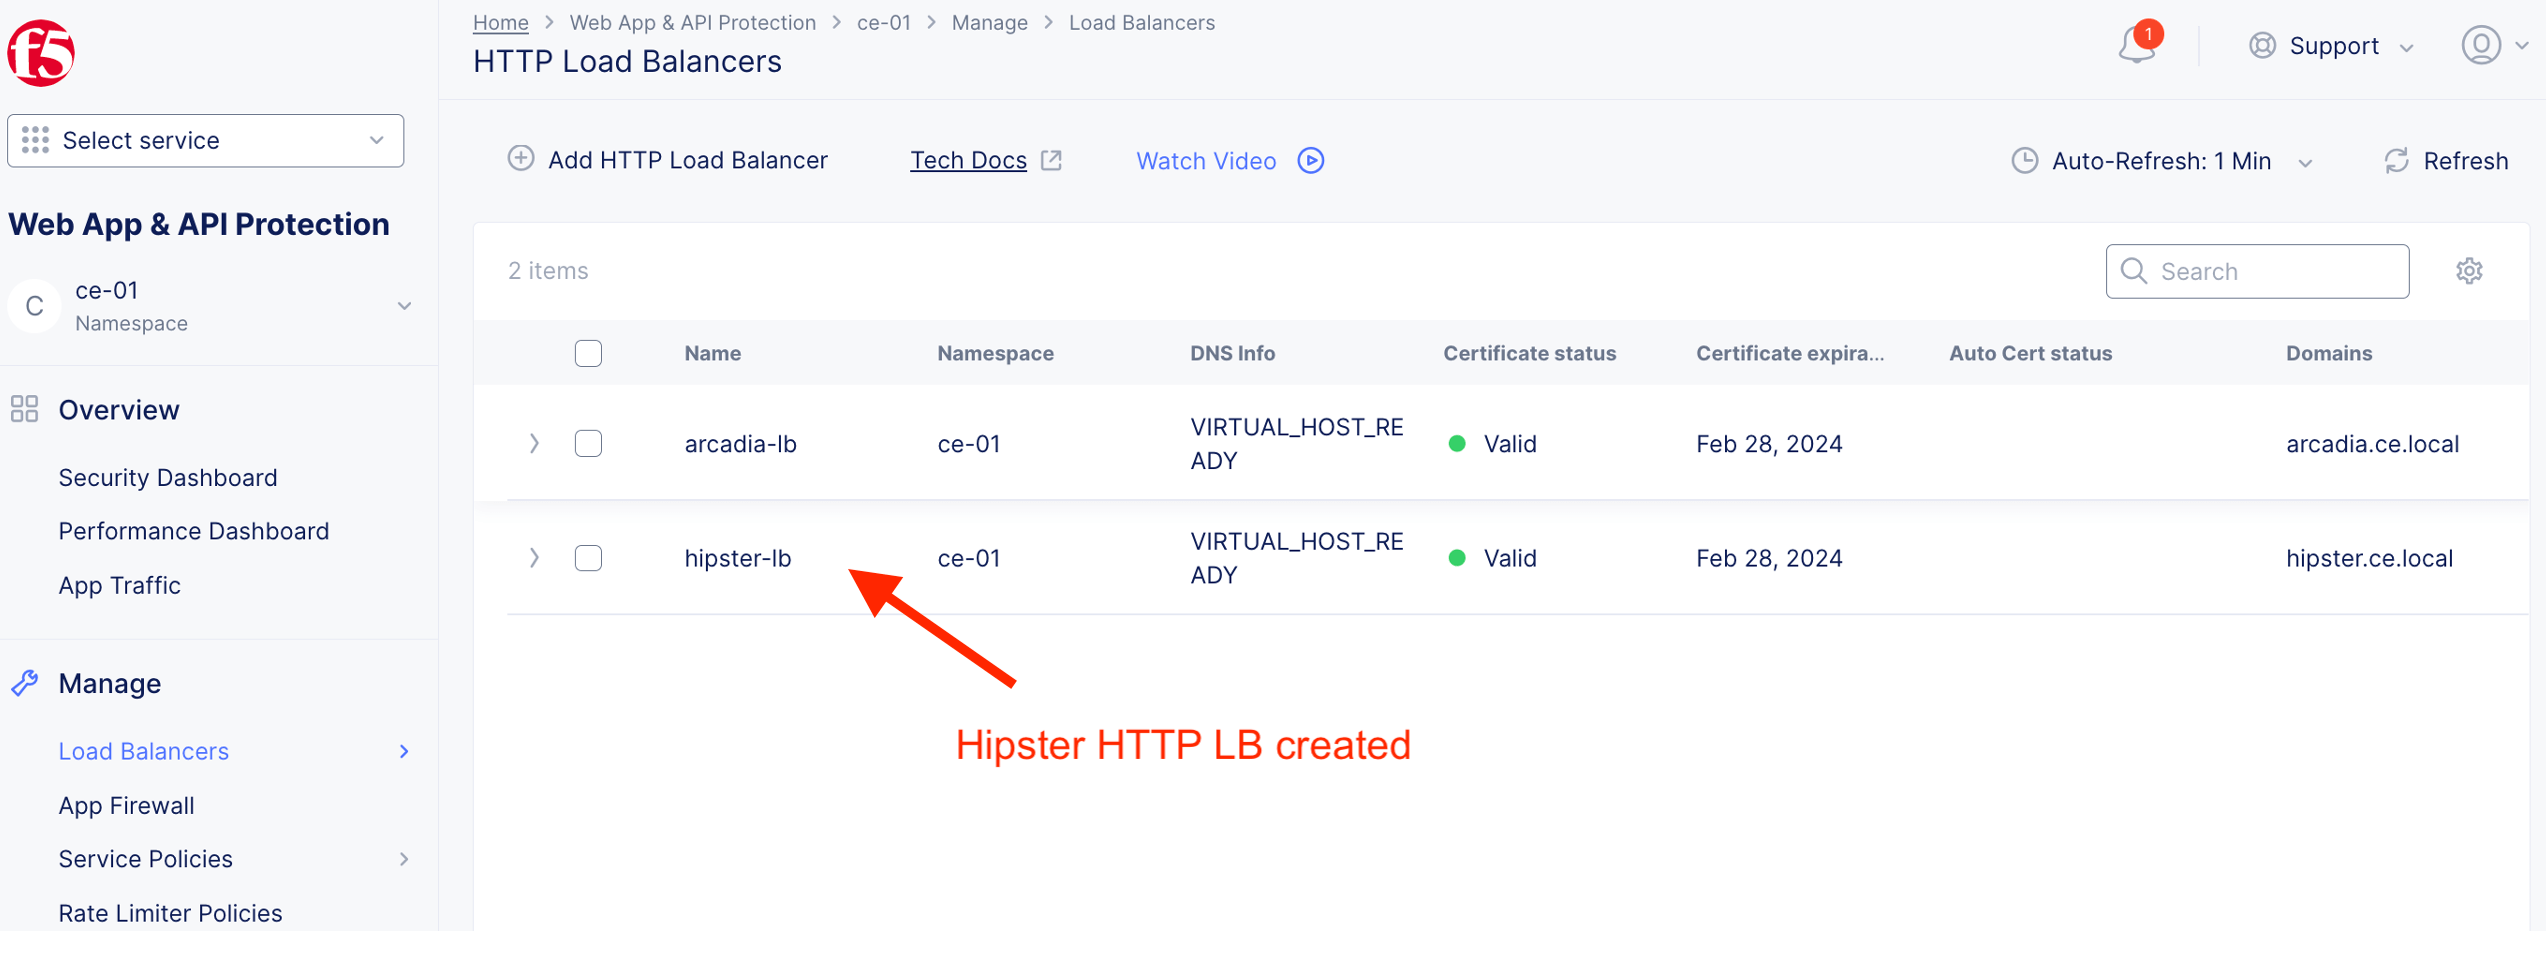The width and height of the screenshot is (2546, 954).
Task: Open the notifications bell icon
Action: pos(2136,46)
